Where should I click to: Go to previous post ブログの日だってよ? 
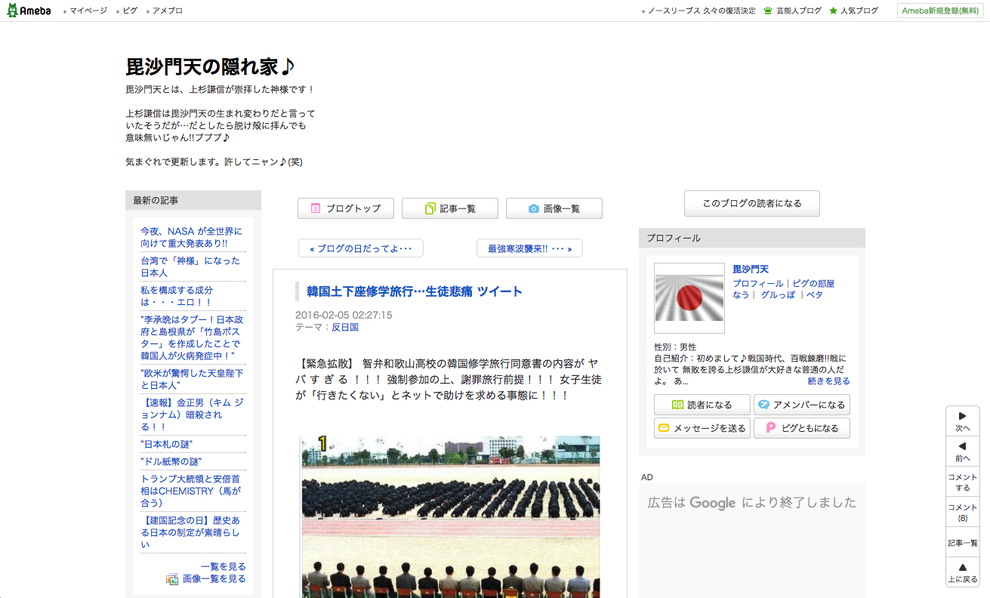click(361, 248)
